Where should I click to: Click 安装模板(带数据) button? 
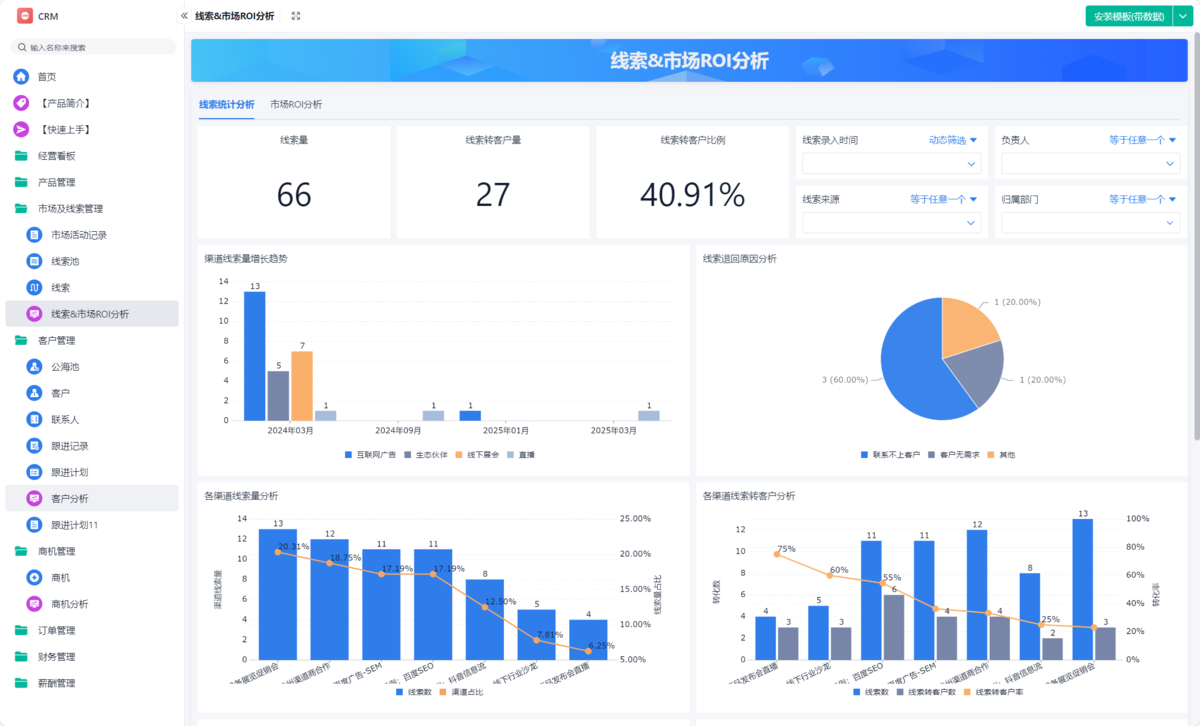pos(1129,16)
